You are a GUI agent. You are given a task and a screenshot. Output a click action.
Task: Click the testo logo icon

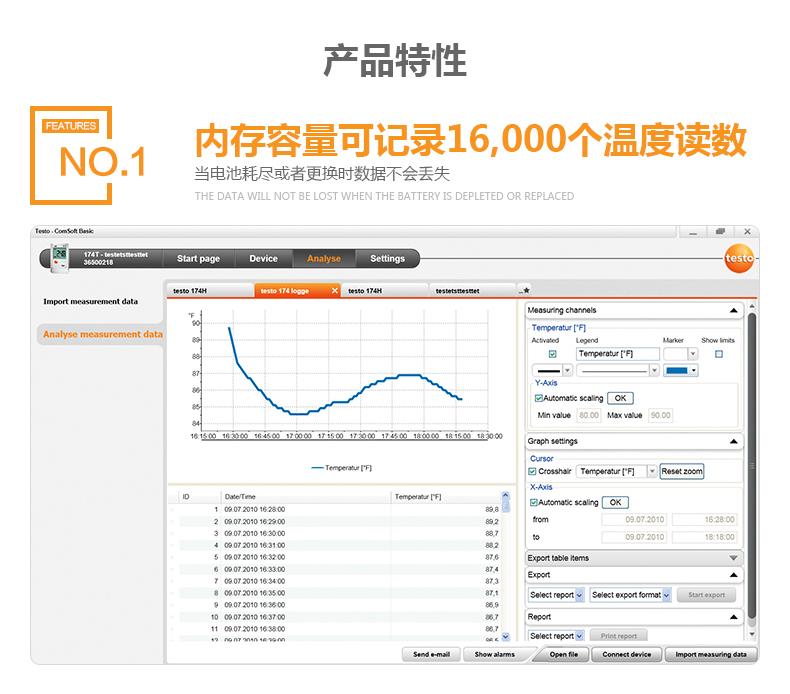tap(739, 259)
